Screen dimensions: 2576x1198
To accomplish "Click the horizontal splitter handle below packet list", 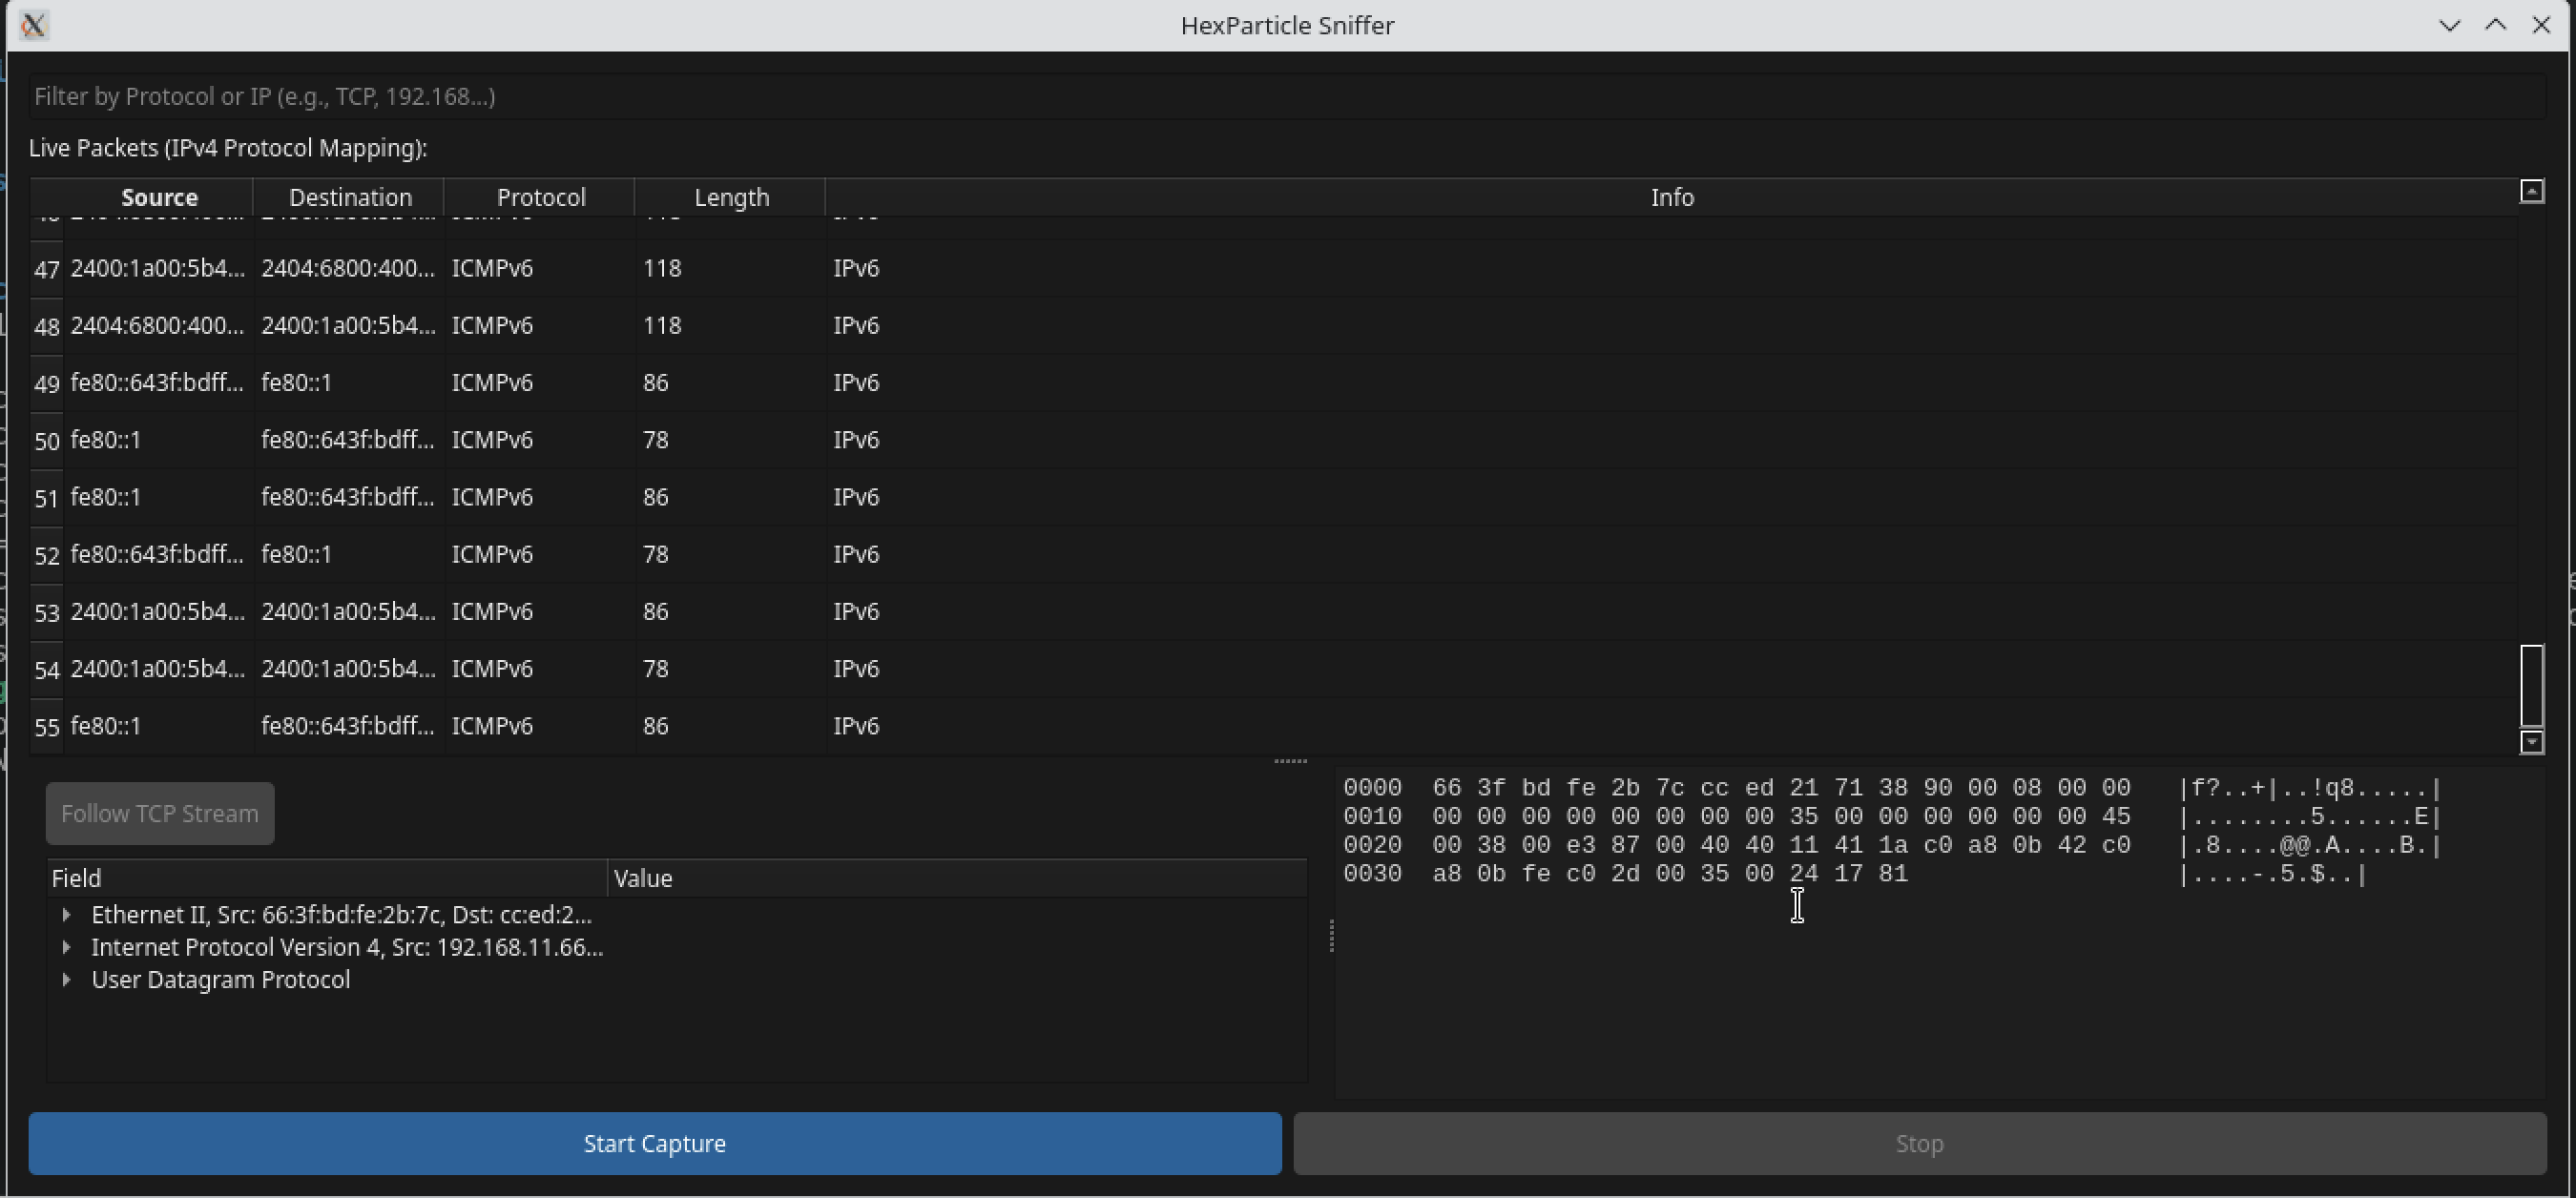I will point(1290,762).
